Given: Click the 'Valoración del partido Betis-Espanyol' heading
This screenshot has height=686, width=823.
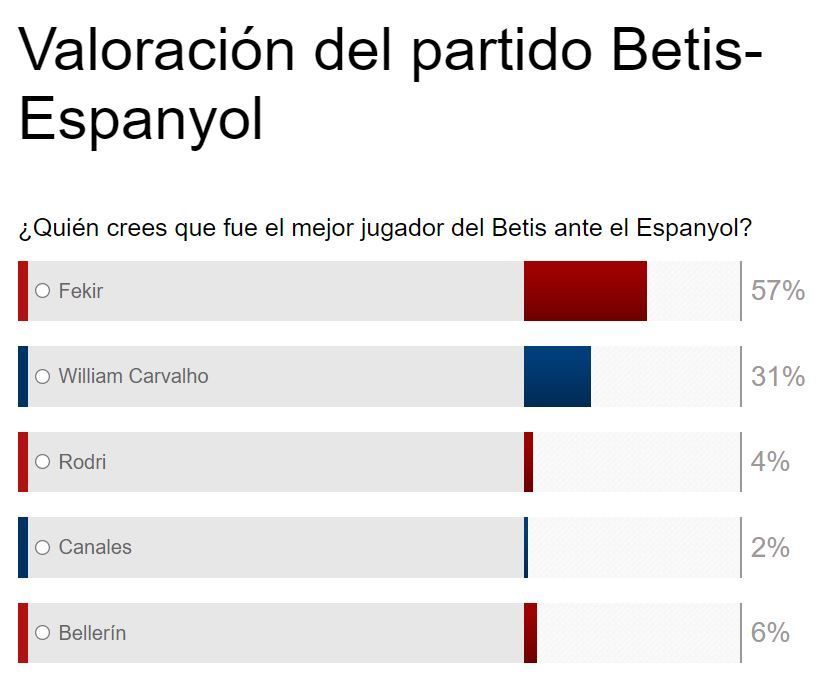Looking at the screenshot, I should click(390, 85).
